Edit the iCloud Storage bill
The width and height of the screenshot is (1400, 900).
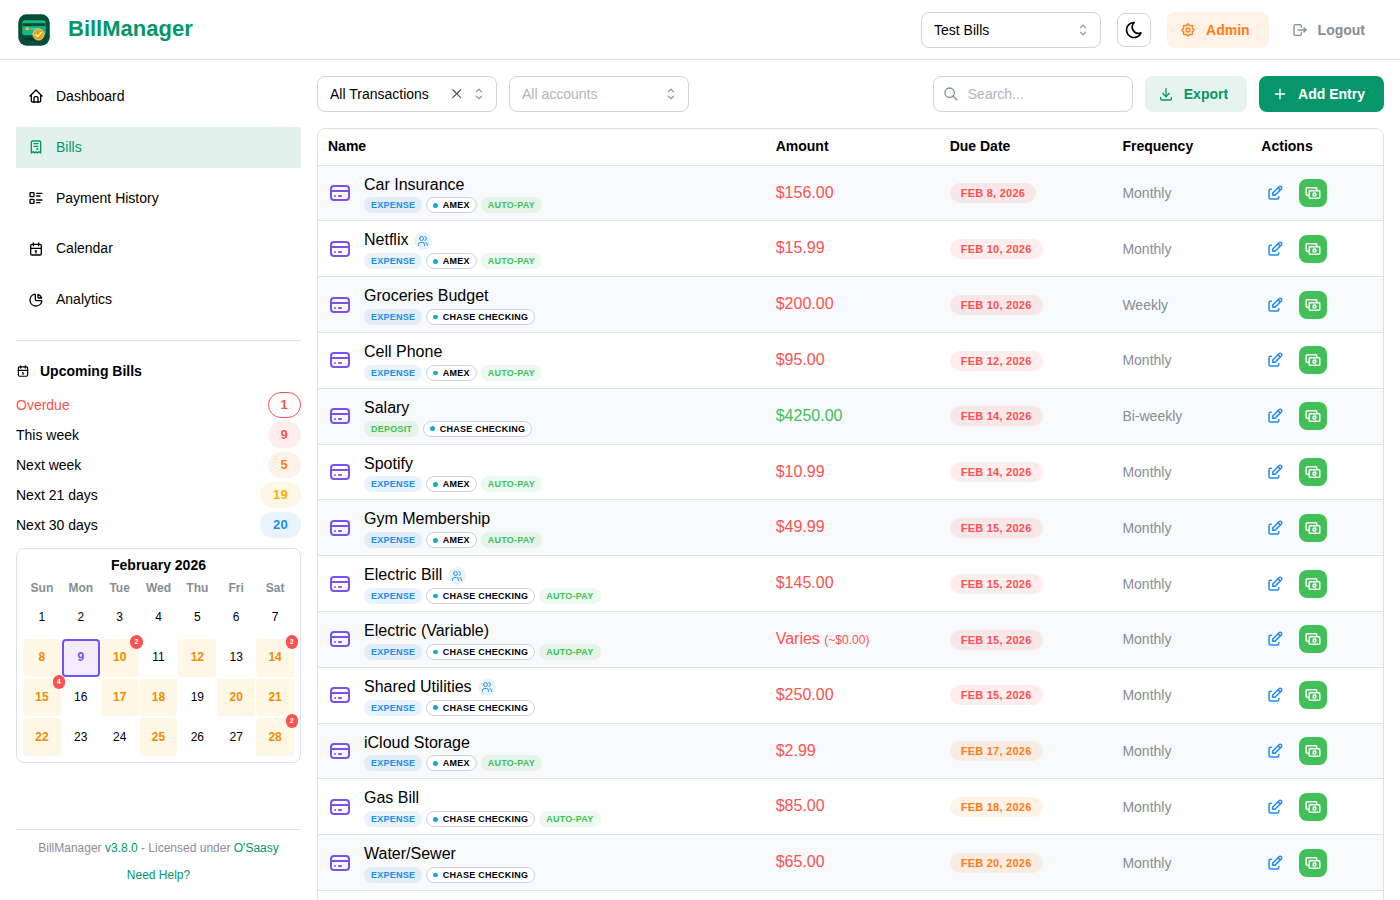(x=1275, y=751)
